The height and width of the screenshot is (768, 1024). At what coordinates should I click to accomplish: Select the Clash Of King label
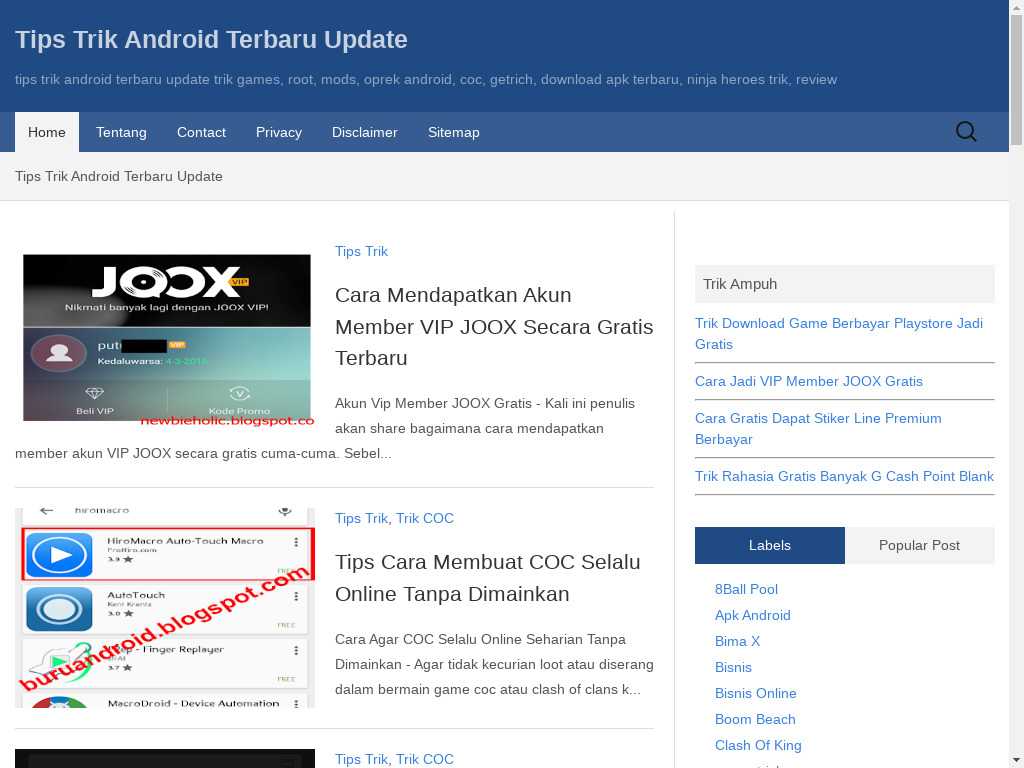click(x=758, y=746)
